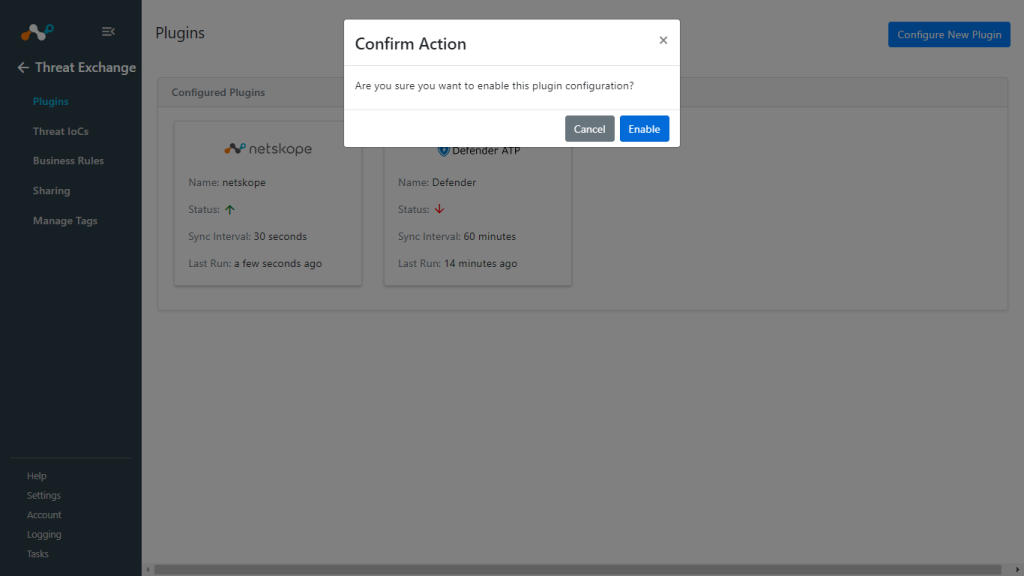The height and width of the screenshot is (576, 1024).
Task: Click 'Name: Defender' text
Action: click(x=436, y=182)
